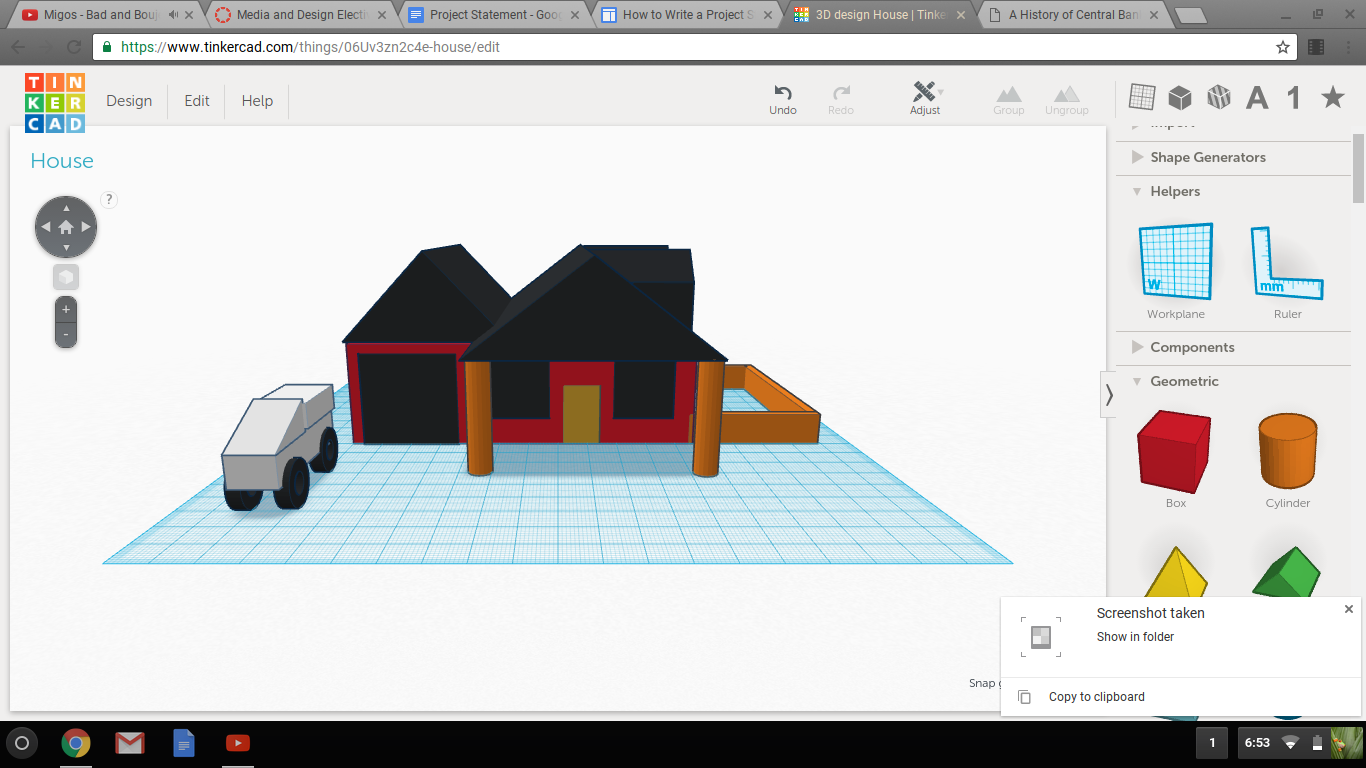Viewport: 1366px width, 768px height.
Task: Zoom in with the plus button
Action: click(x=66, y=310)
